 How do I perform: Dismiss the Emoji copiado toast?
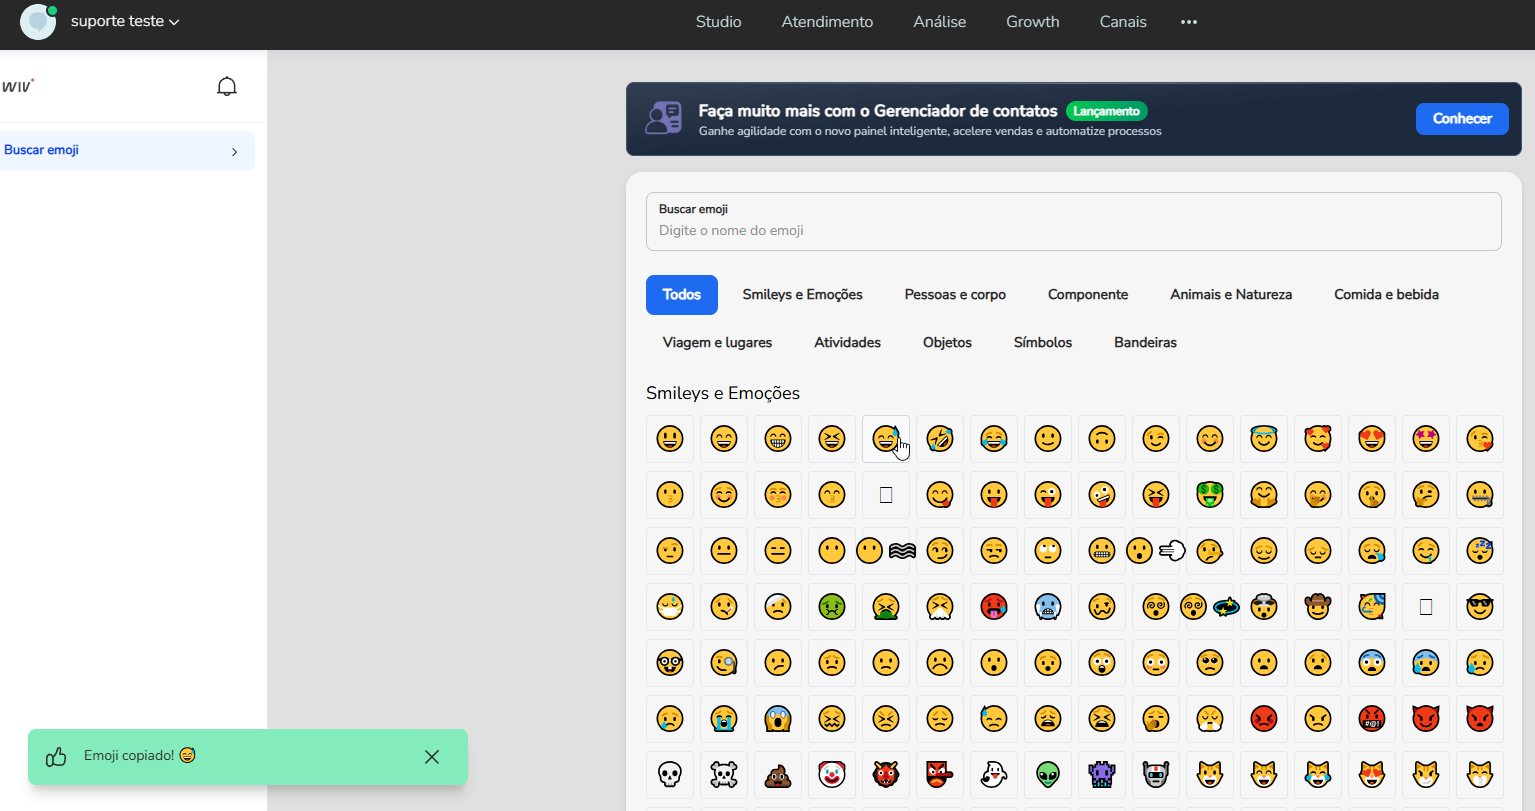tap(432, 757)
